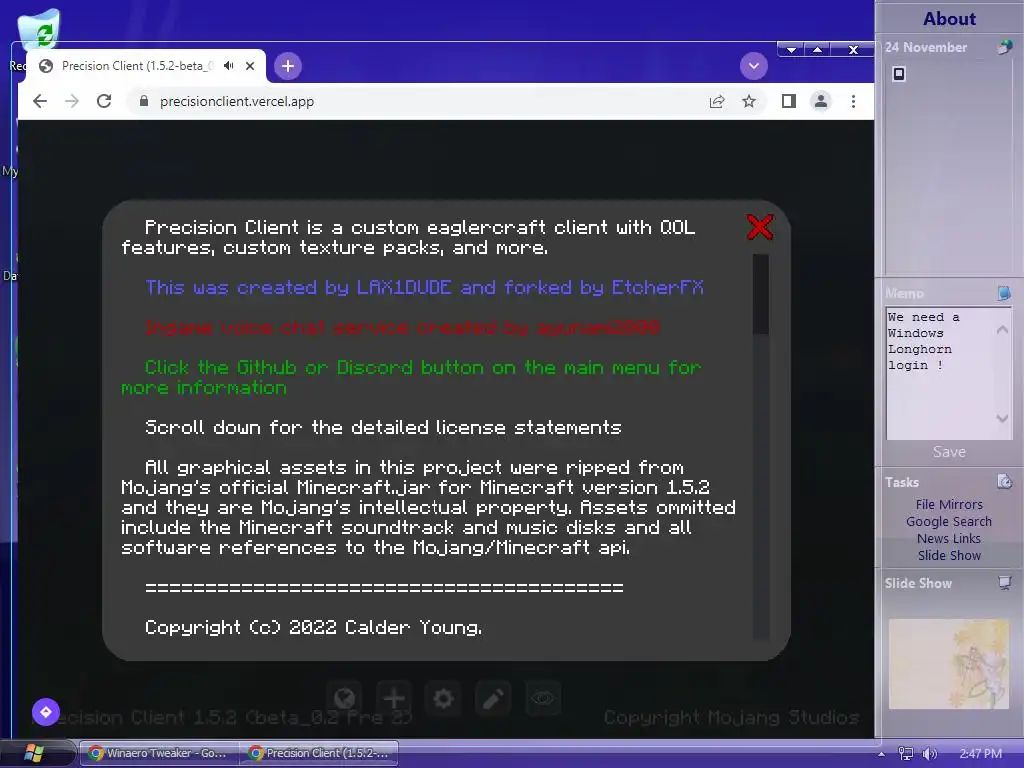The image size is (1024, 768).
Task: Click the Tasks panel header icon
Action: click(x=1004, y=482)
